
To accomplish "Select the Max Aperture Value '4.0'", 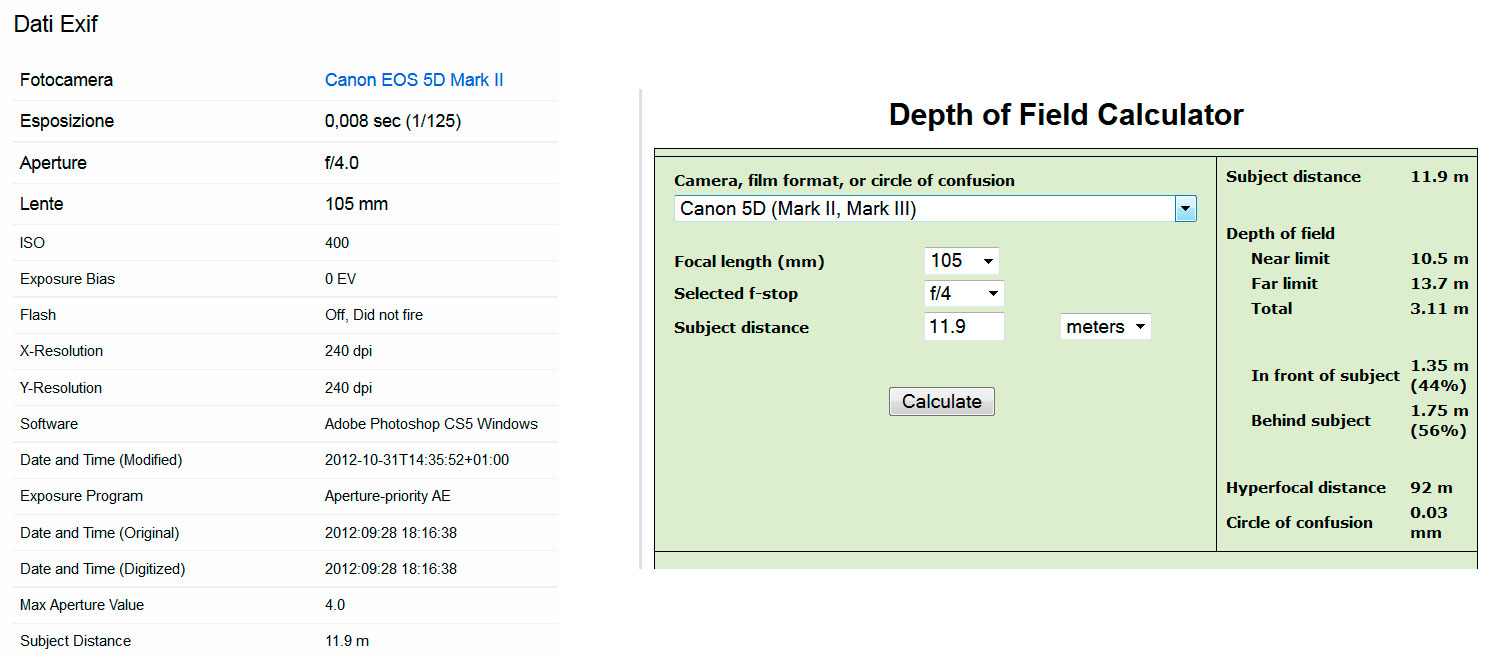I will pyautogui.click(x=335, y=605).
